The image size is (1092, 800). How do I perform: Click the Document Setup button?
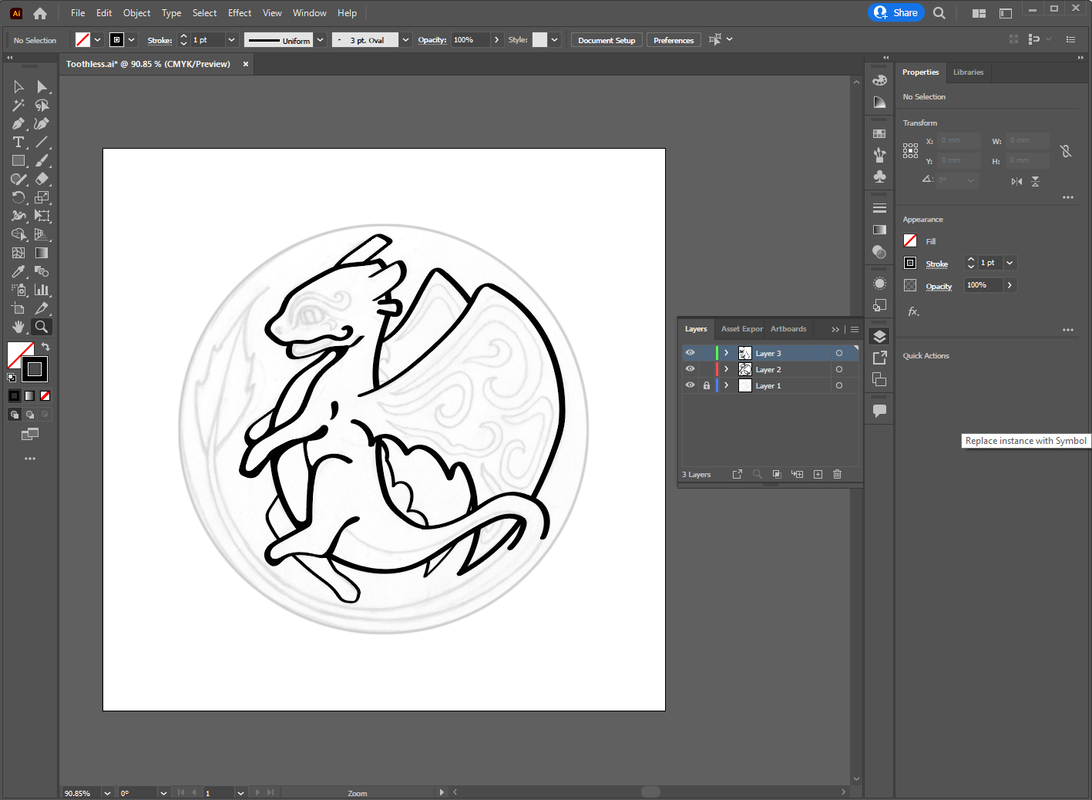tap(606, 40)
